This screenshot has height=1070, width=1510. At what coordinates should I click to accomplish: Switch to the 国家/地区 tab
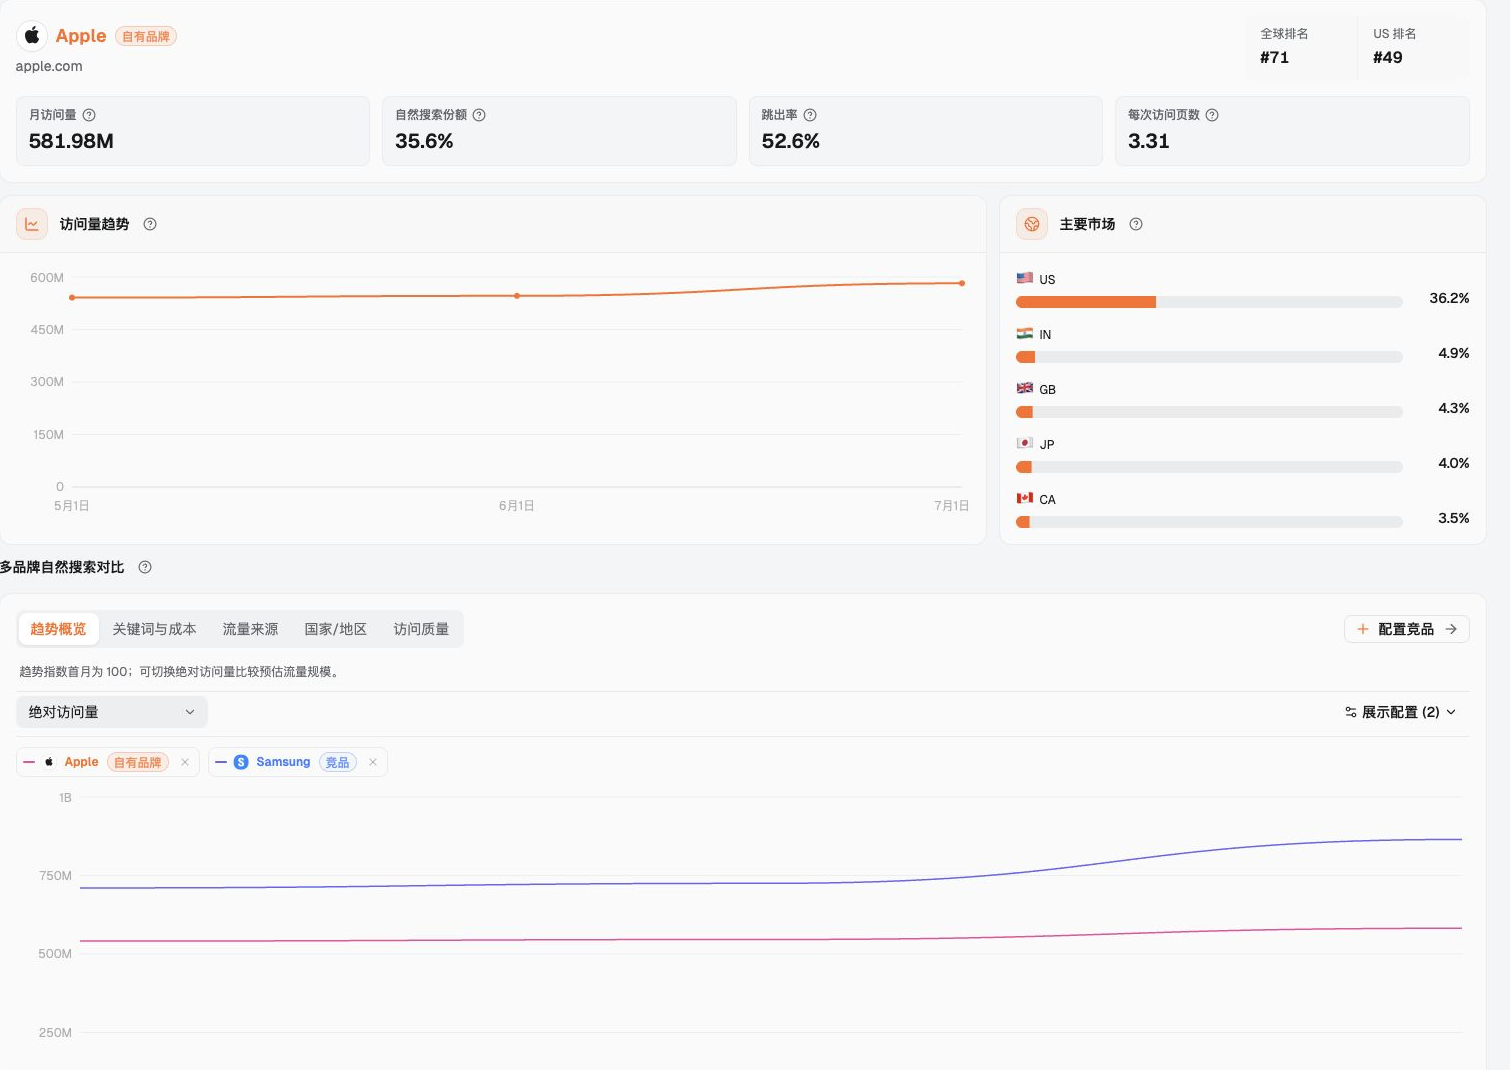[x=336, y=629]
